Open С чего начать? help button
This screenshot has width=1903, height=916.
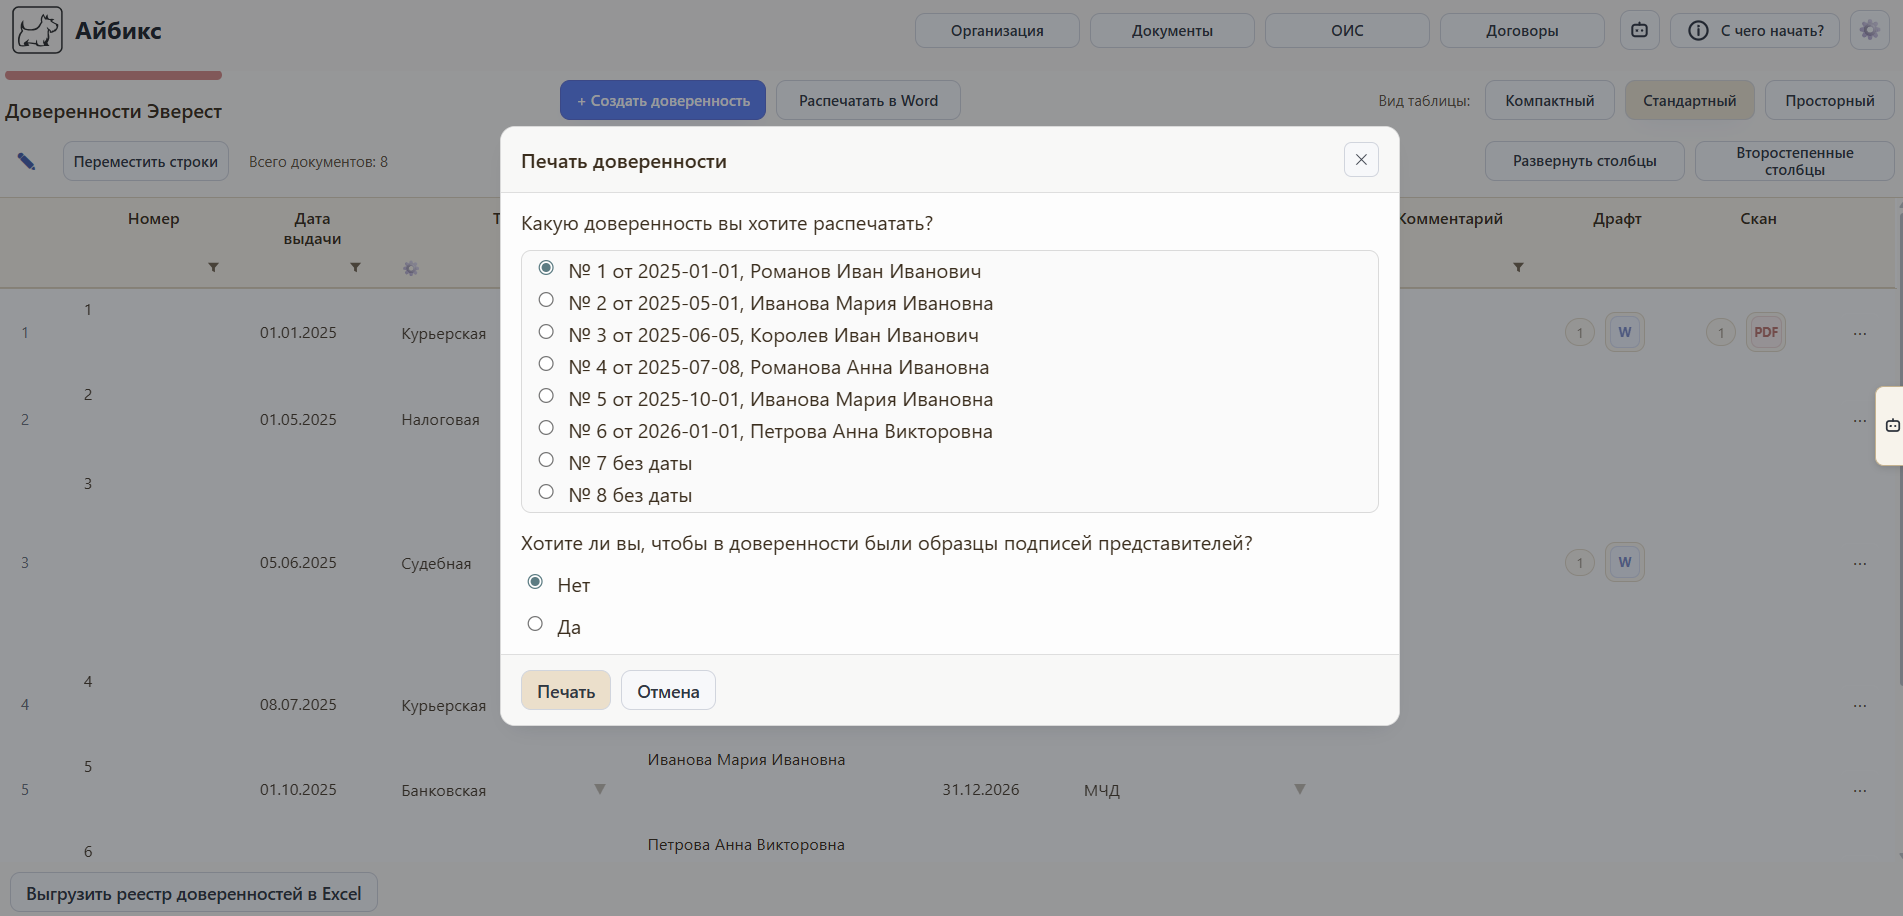coord(1755,30)
